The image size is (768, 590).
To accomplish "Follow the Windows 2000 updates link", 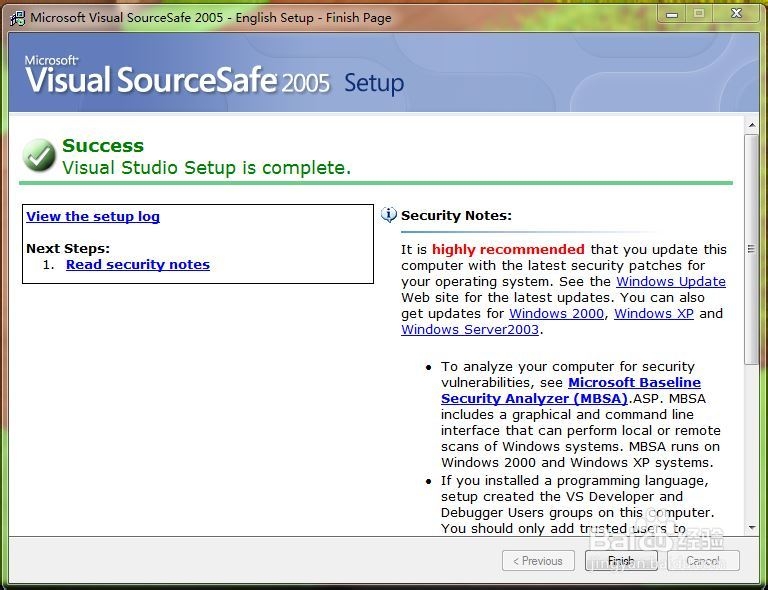I will click(x=556, y=313).
